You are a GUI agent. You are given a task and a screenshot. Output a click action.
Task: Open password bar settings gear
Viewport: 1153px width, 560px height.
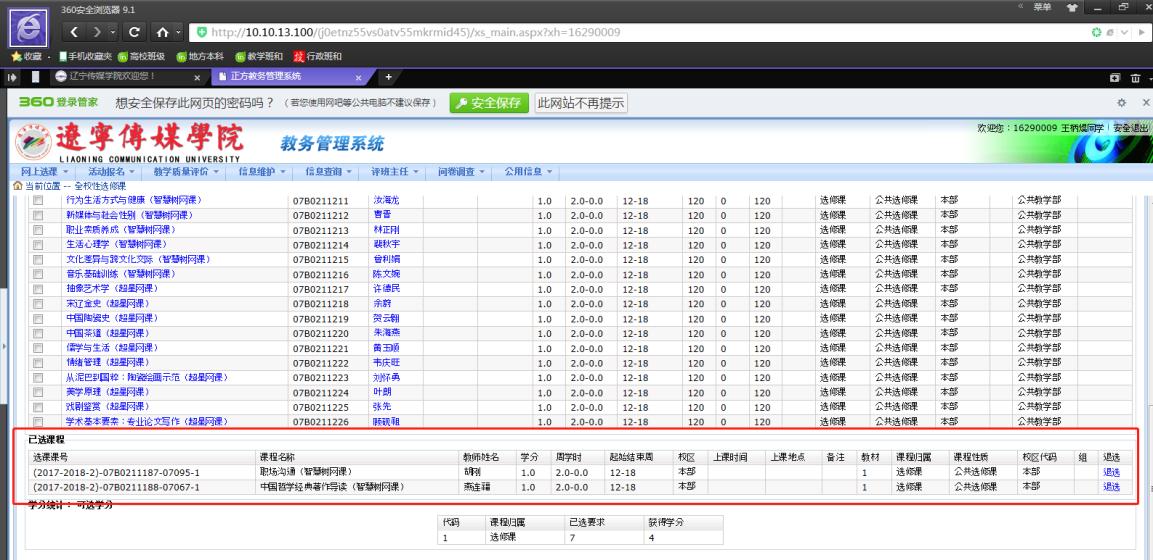(x=1121, y=103)
